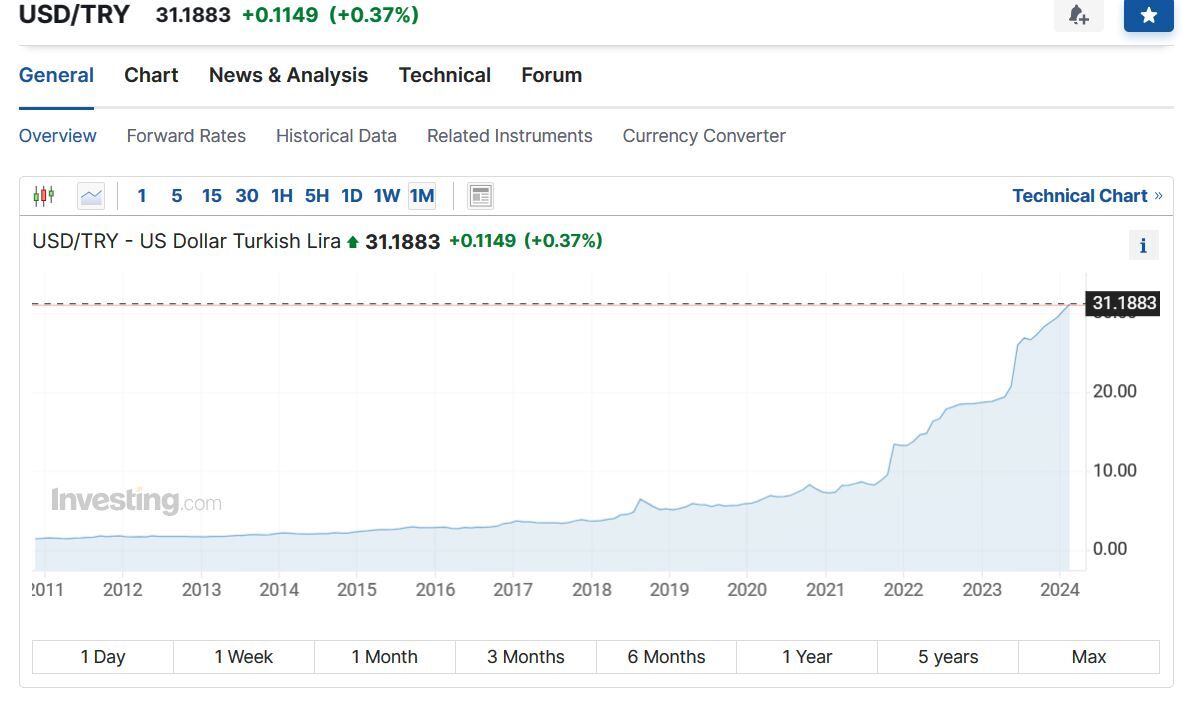Click the 2022 label on the time axis

tap(903, 590)
